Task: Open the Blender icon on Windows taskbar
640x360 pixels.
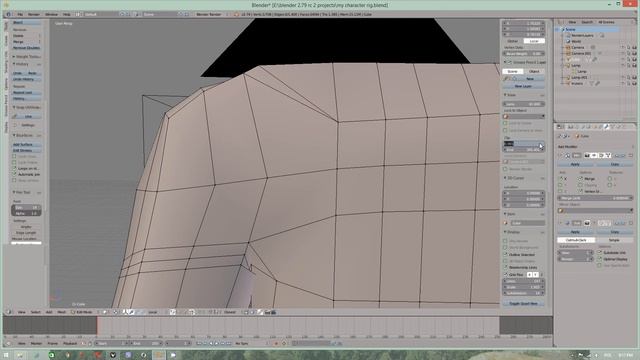Action: (x=158, y=355)
